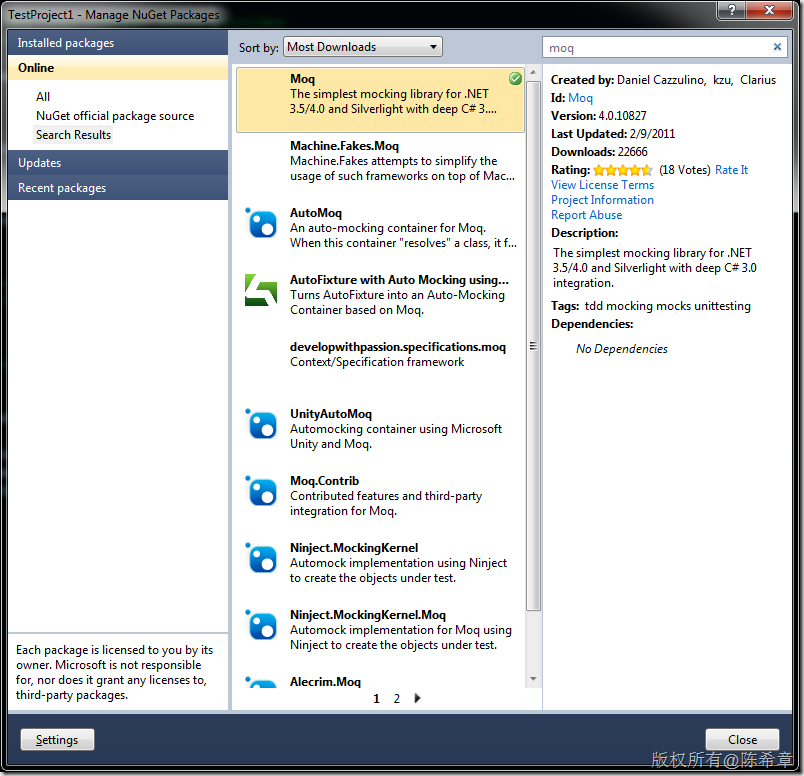Open the Sort by Most Downloads dropdown
804x776 pixels.
363,47
